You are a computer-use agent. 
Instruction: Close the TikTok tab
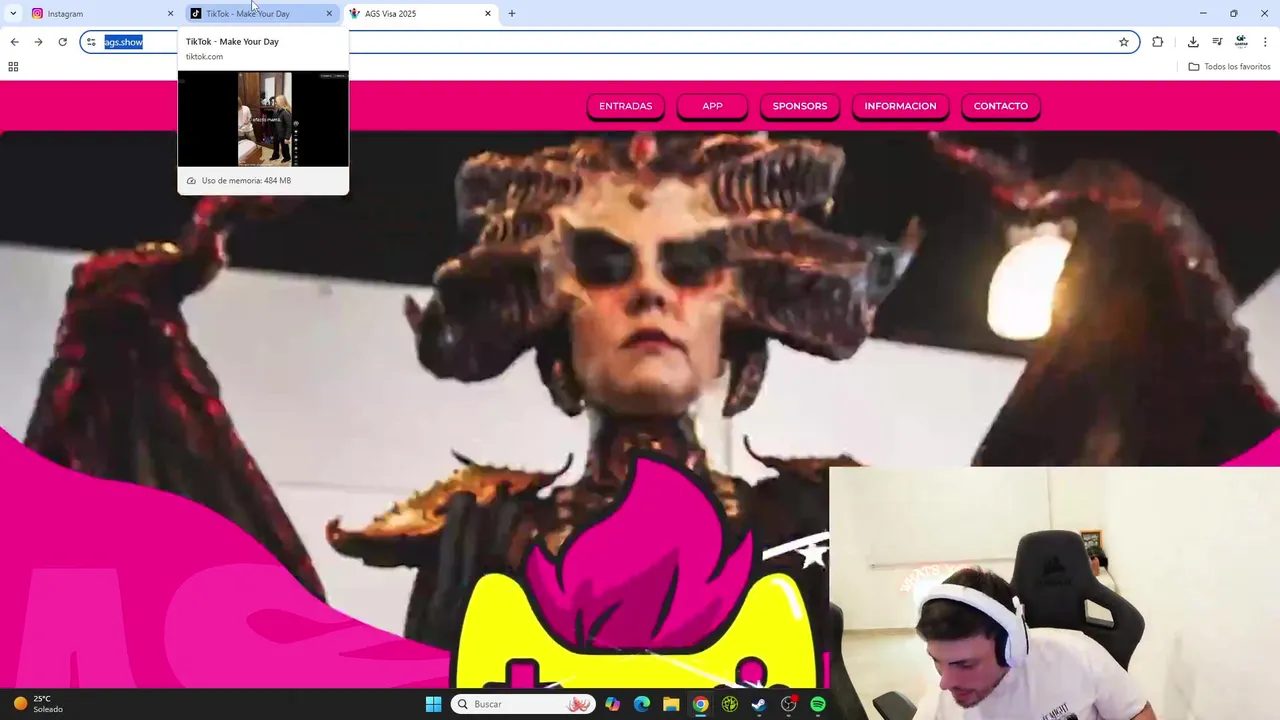point(329,13)
